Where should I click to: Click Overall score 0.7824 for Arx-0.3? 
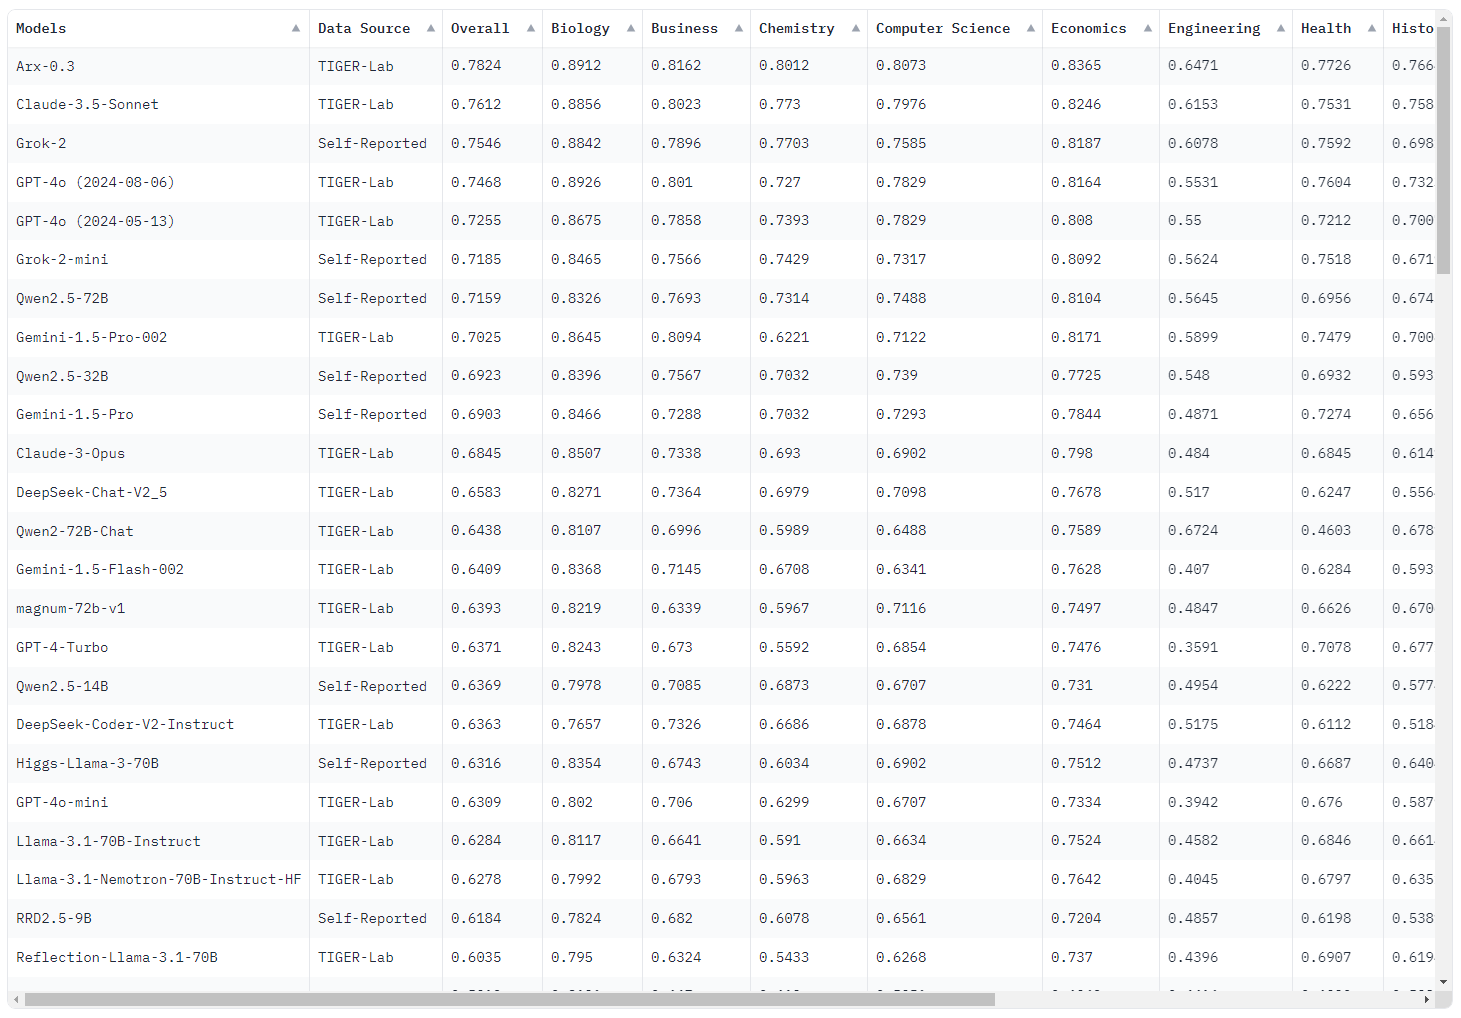pos(476,65)
